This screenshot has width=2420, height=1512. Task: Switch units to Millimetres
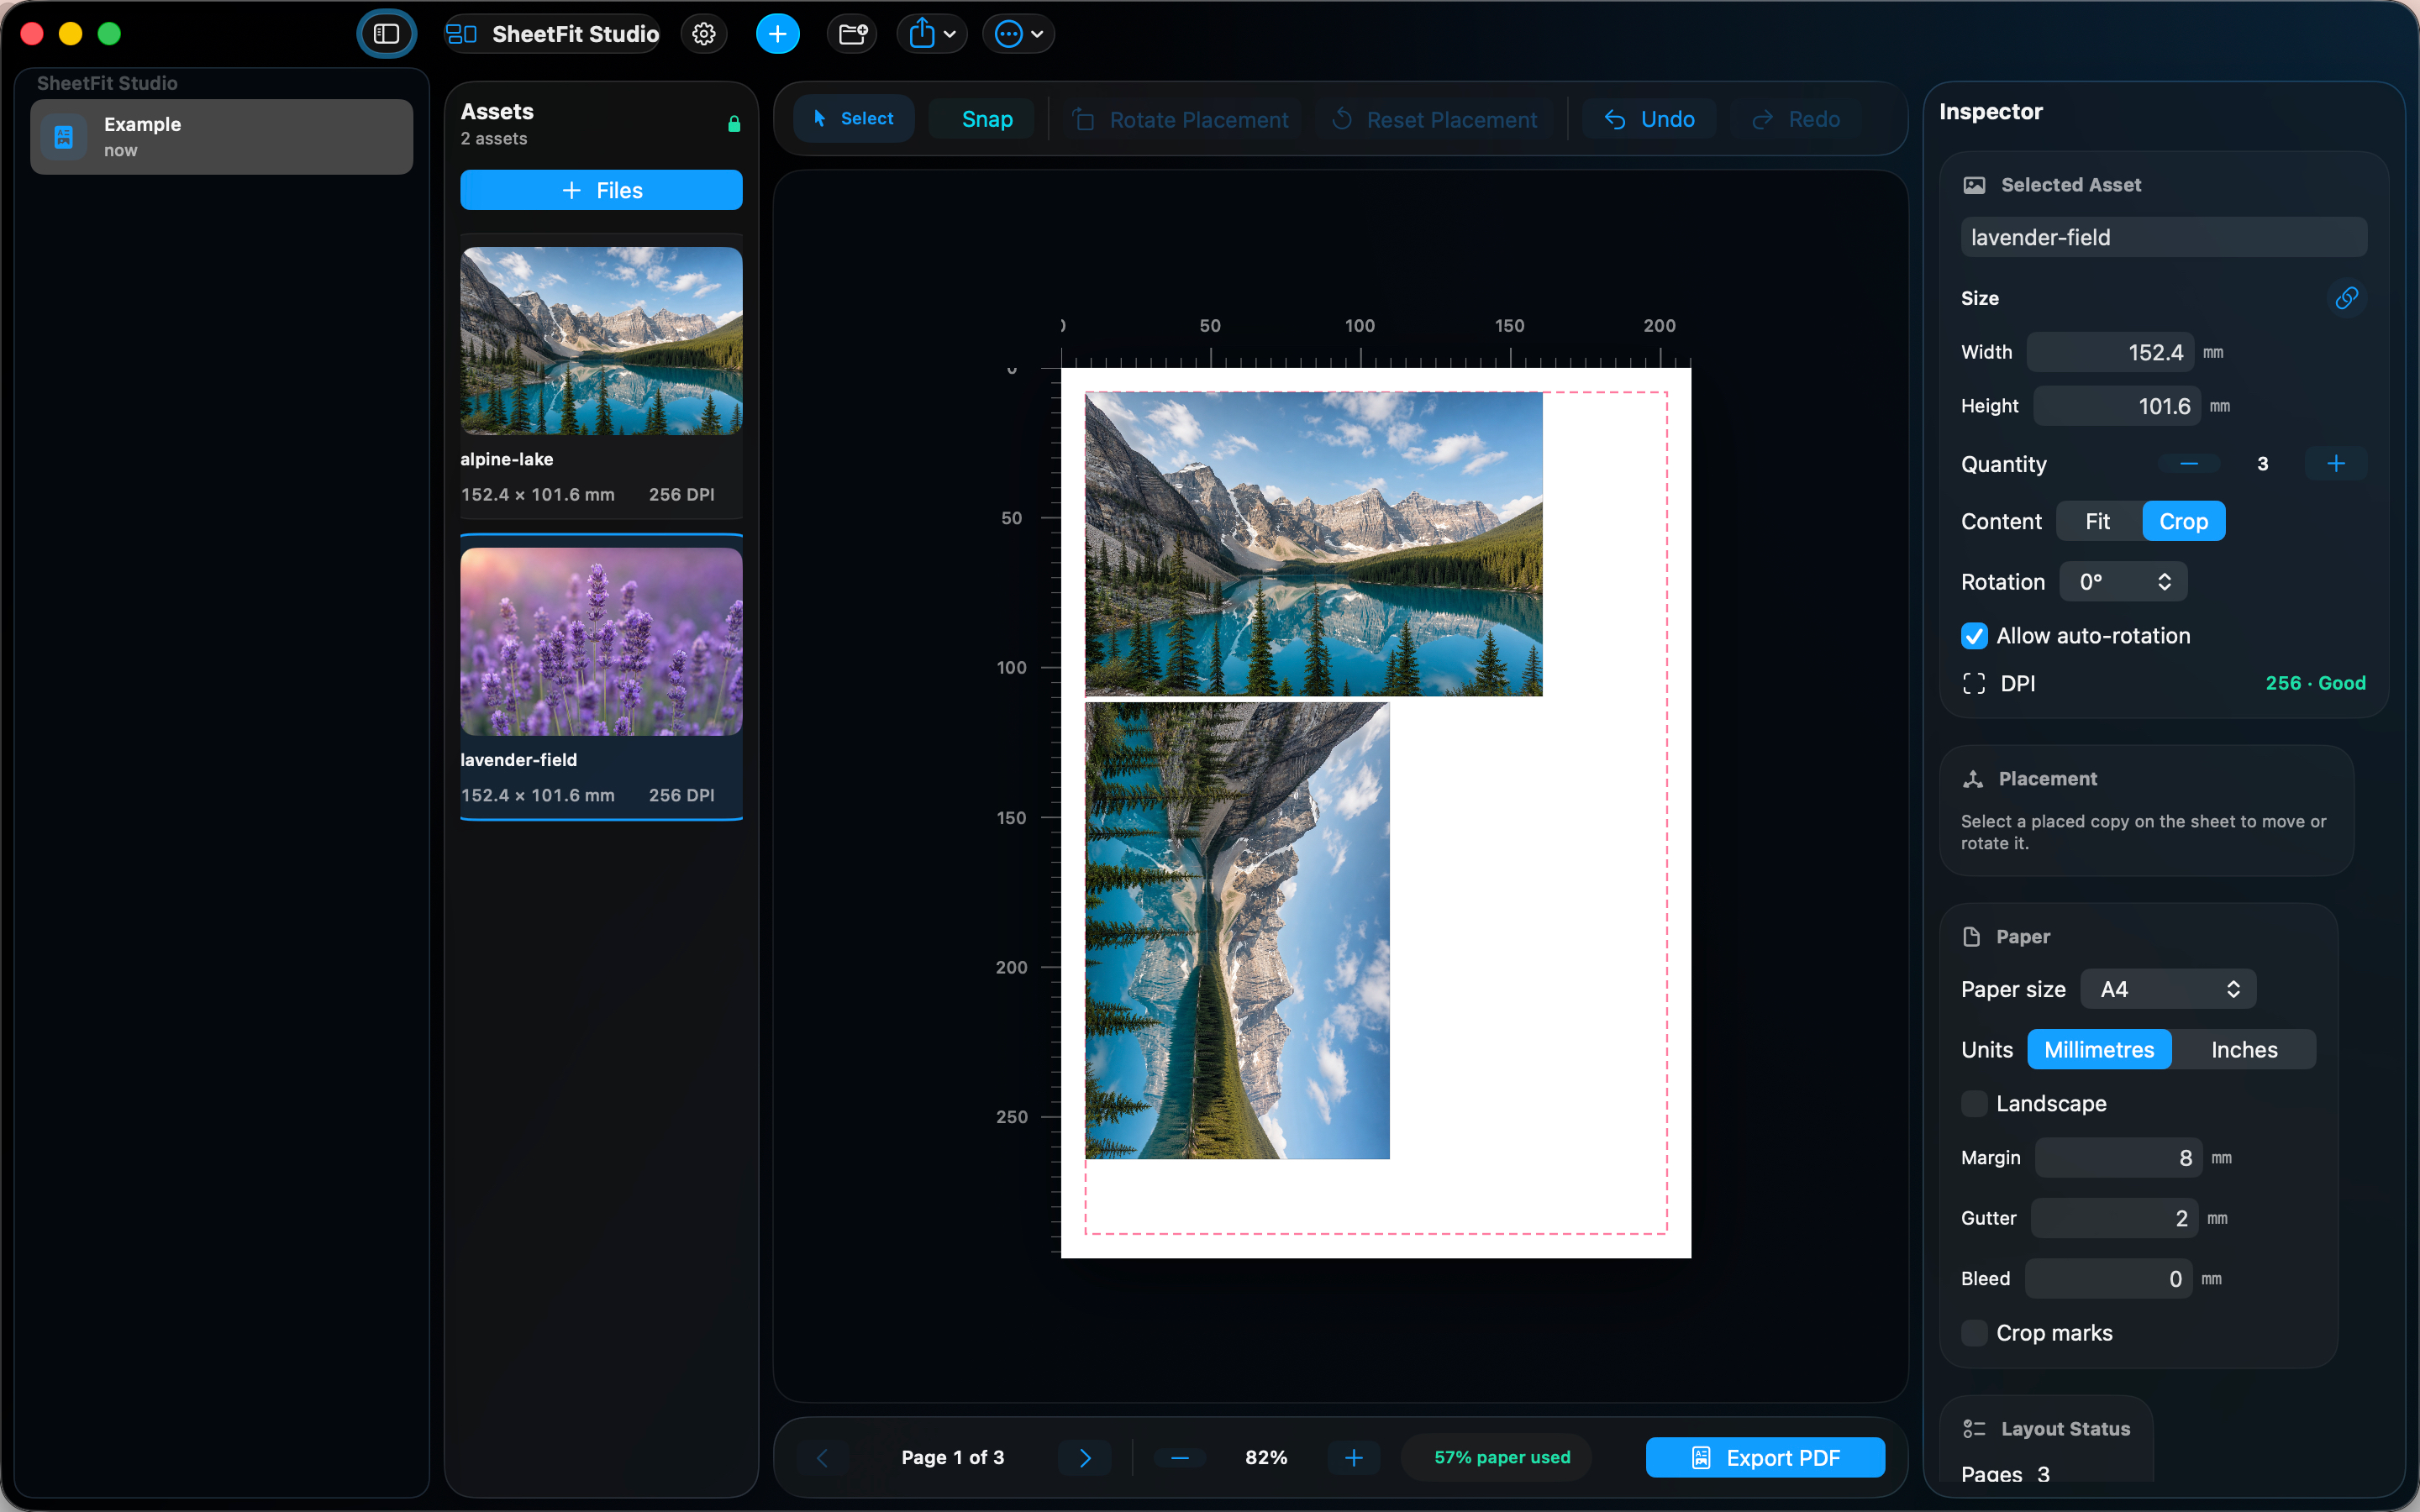[x=2099, y=1049]
